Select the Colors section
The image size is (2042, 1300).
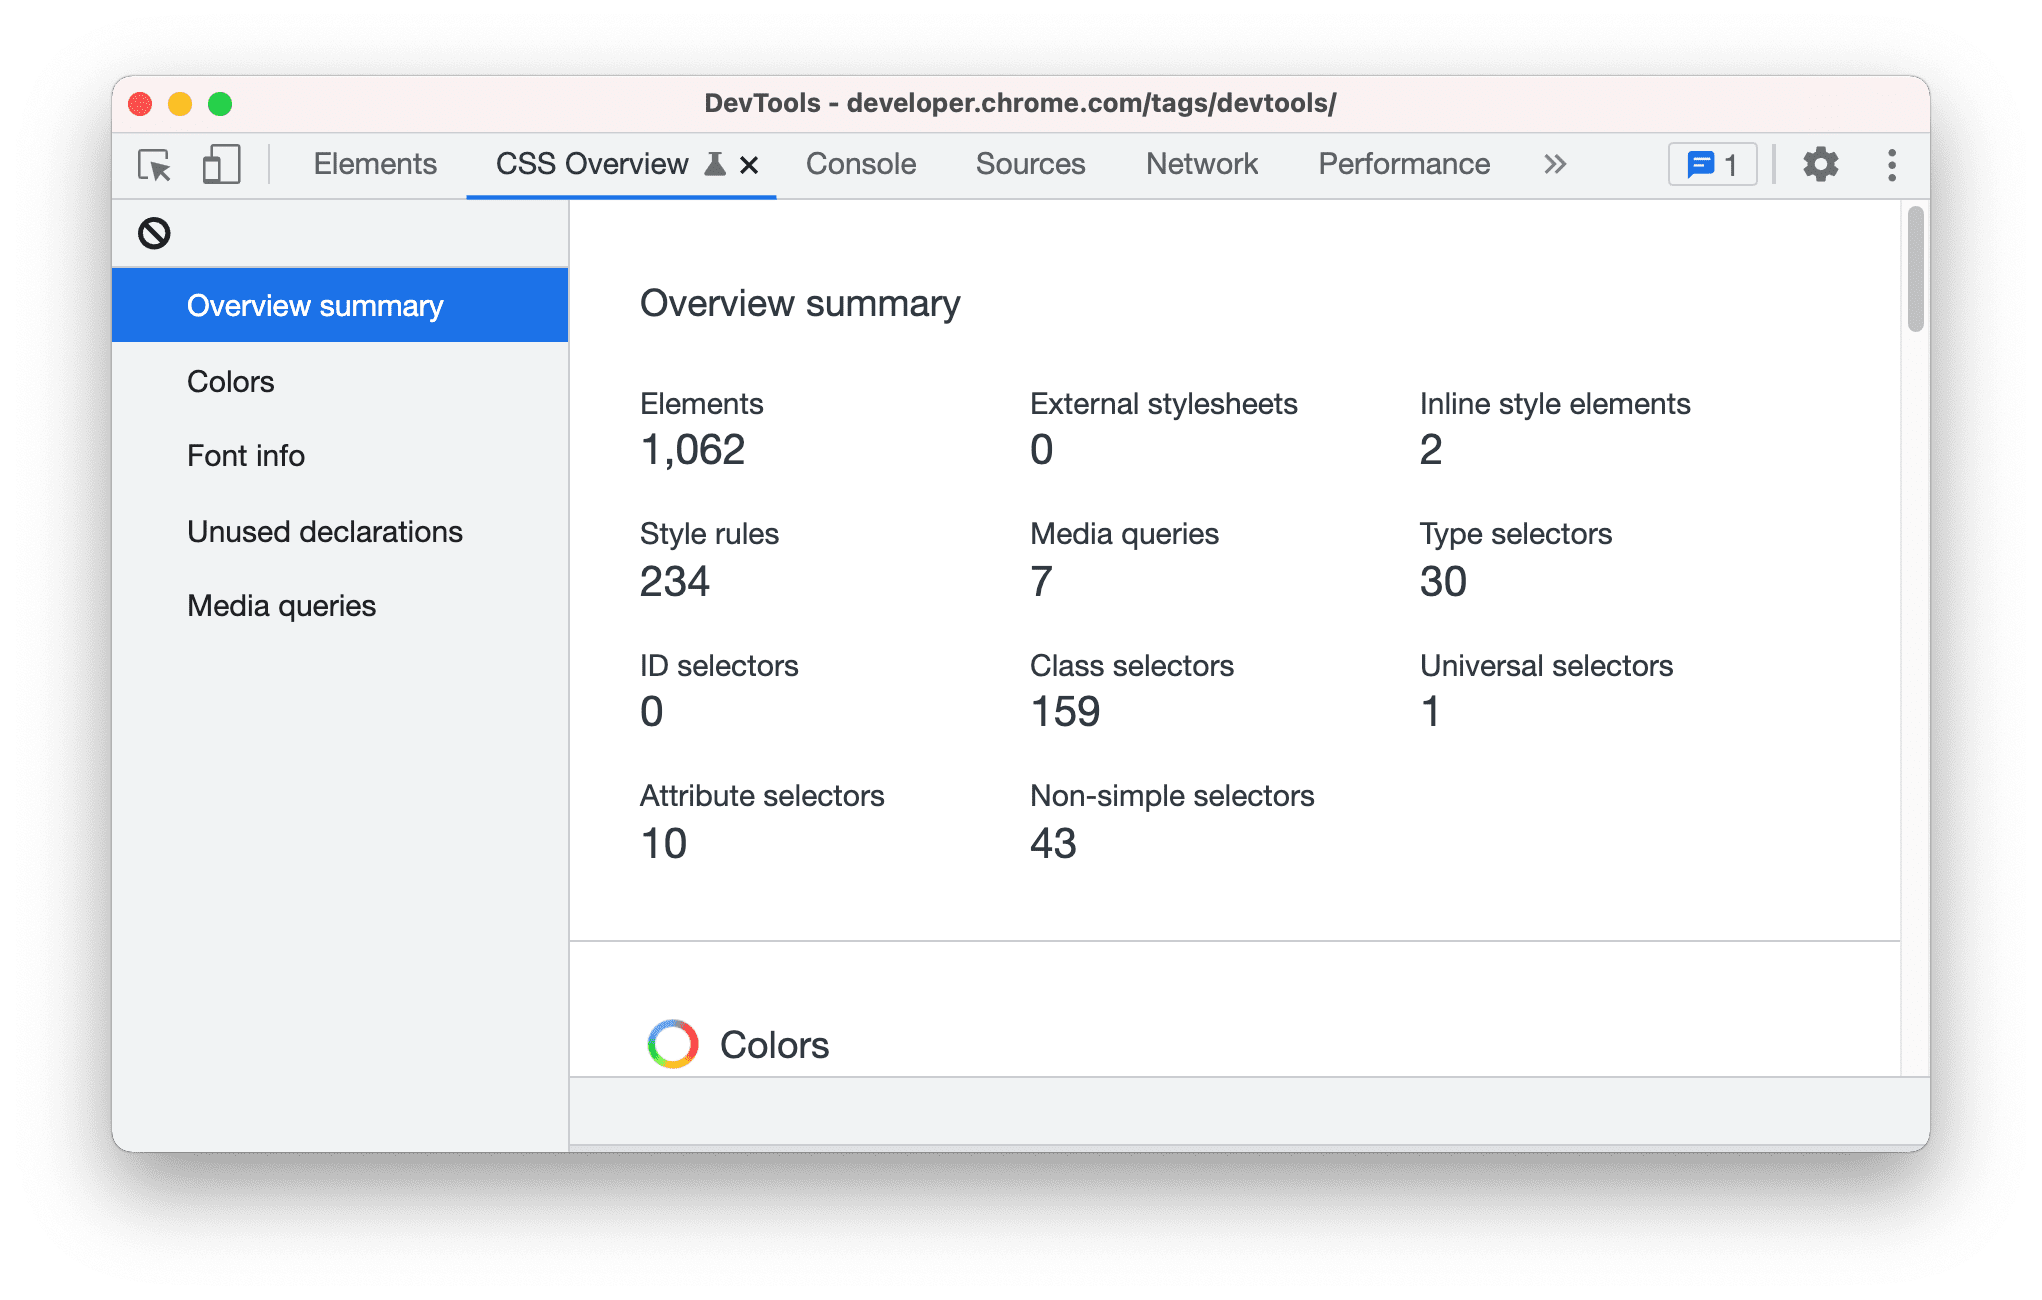(229, 381)
